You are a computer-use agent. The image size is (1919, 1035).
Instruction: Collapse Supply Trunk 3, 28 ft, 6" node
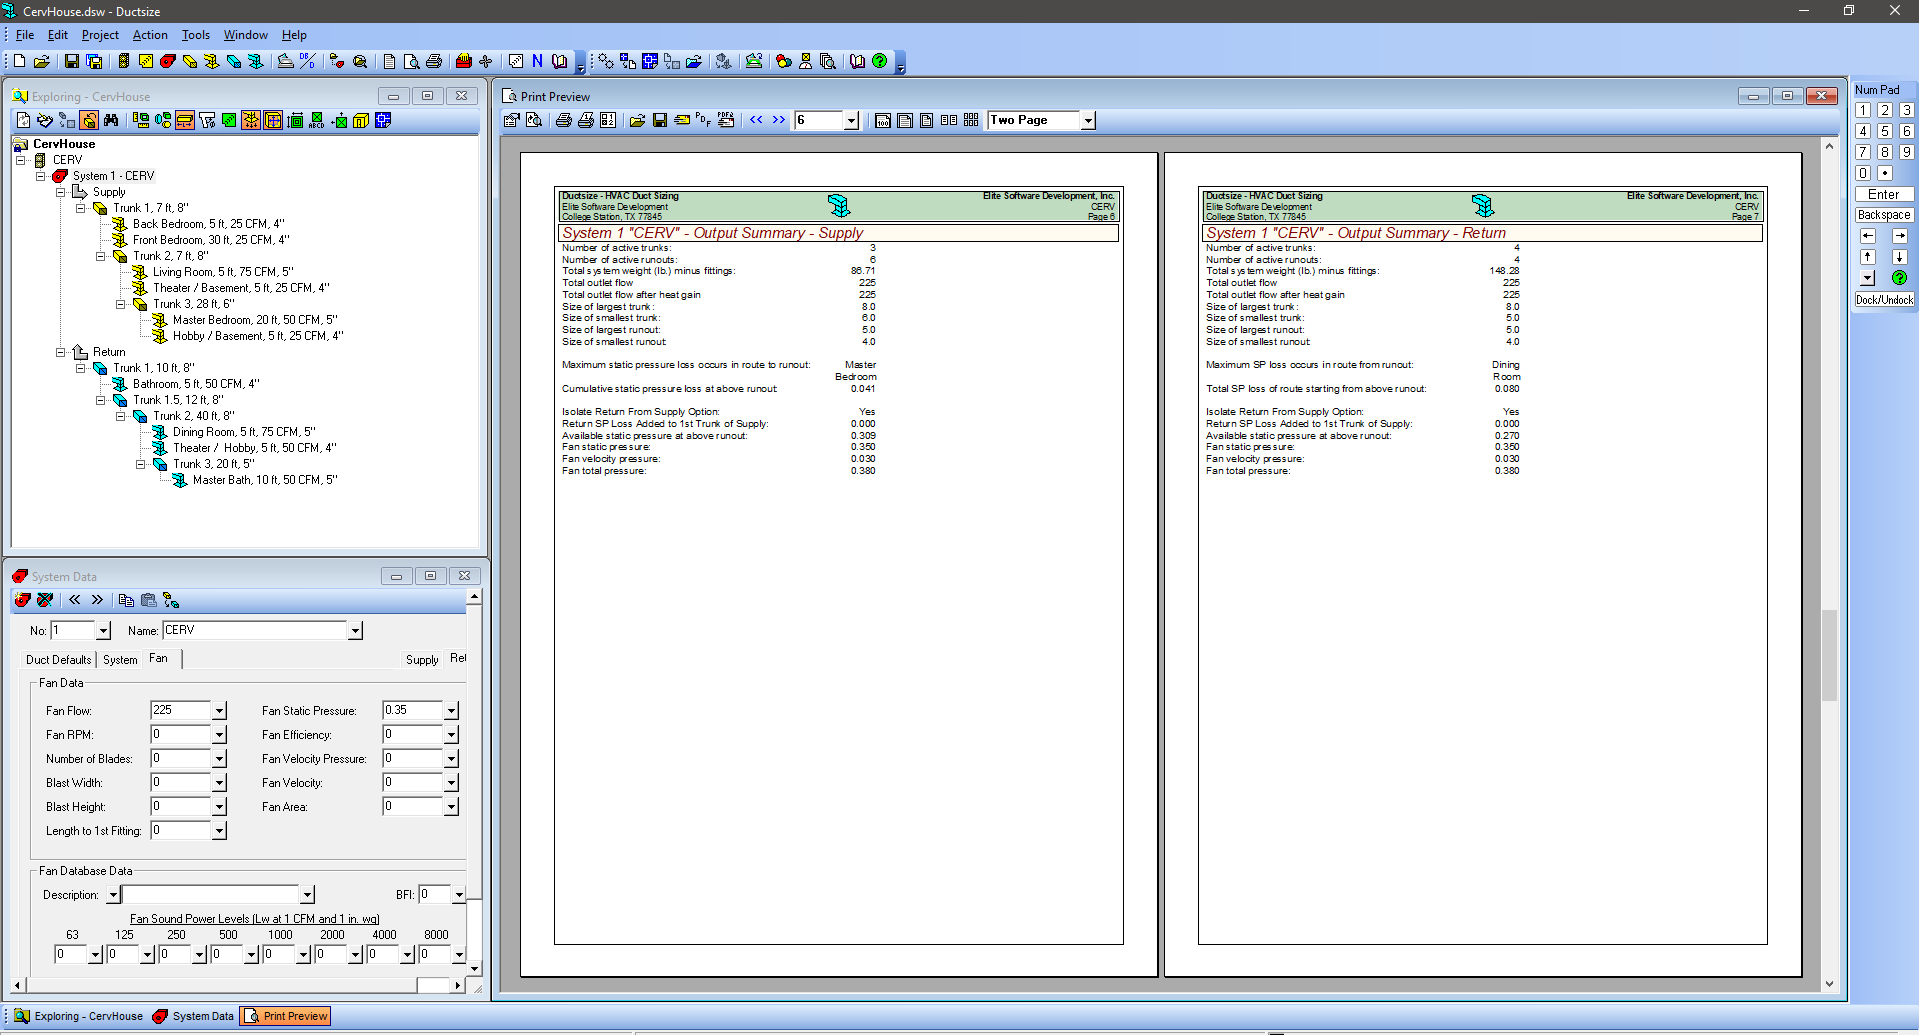coord(121,304)
